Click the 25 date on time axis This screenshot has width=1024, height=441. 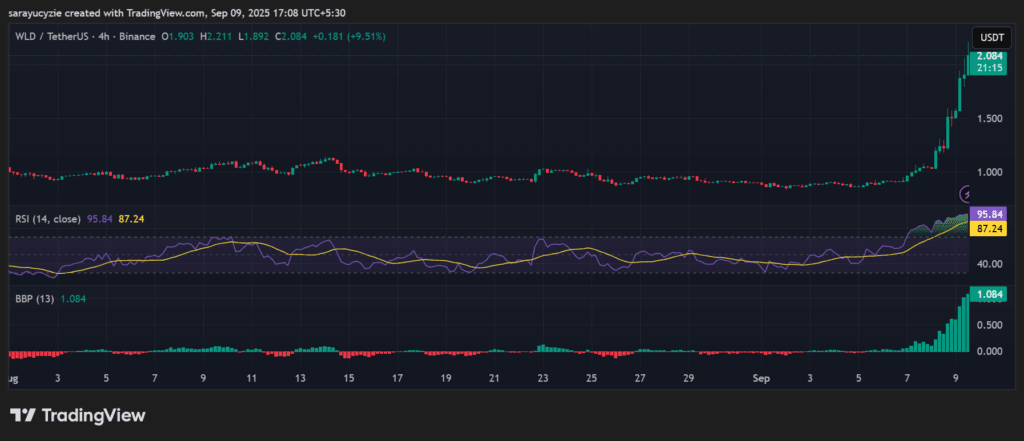[x=591, y=378]
